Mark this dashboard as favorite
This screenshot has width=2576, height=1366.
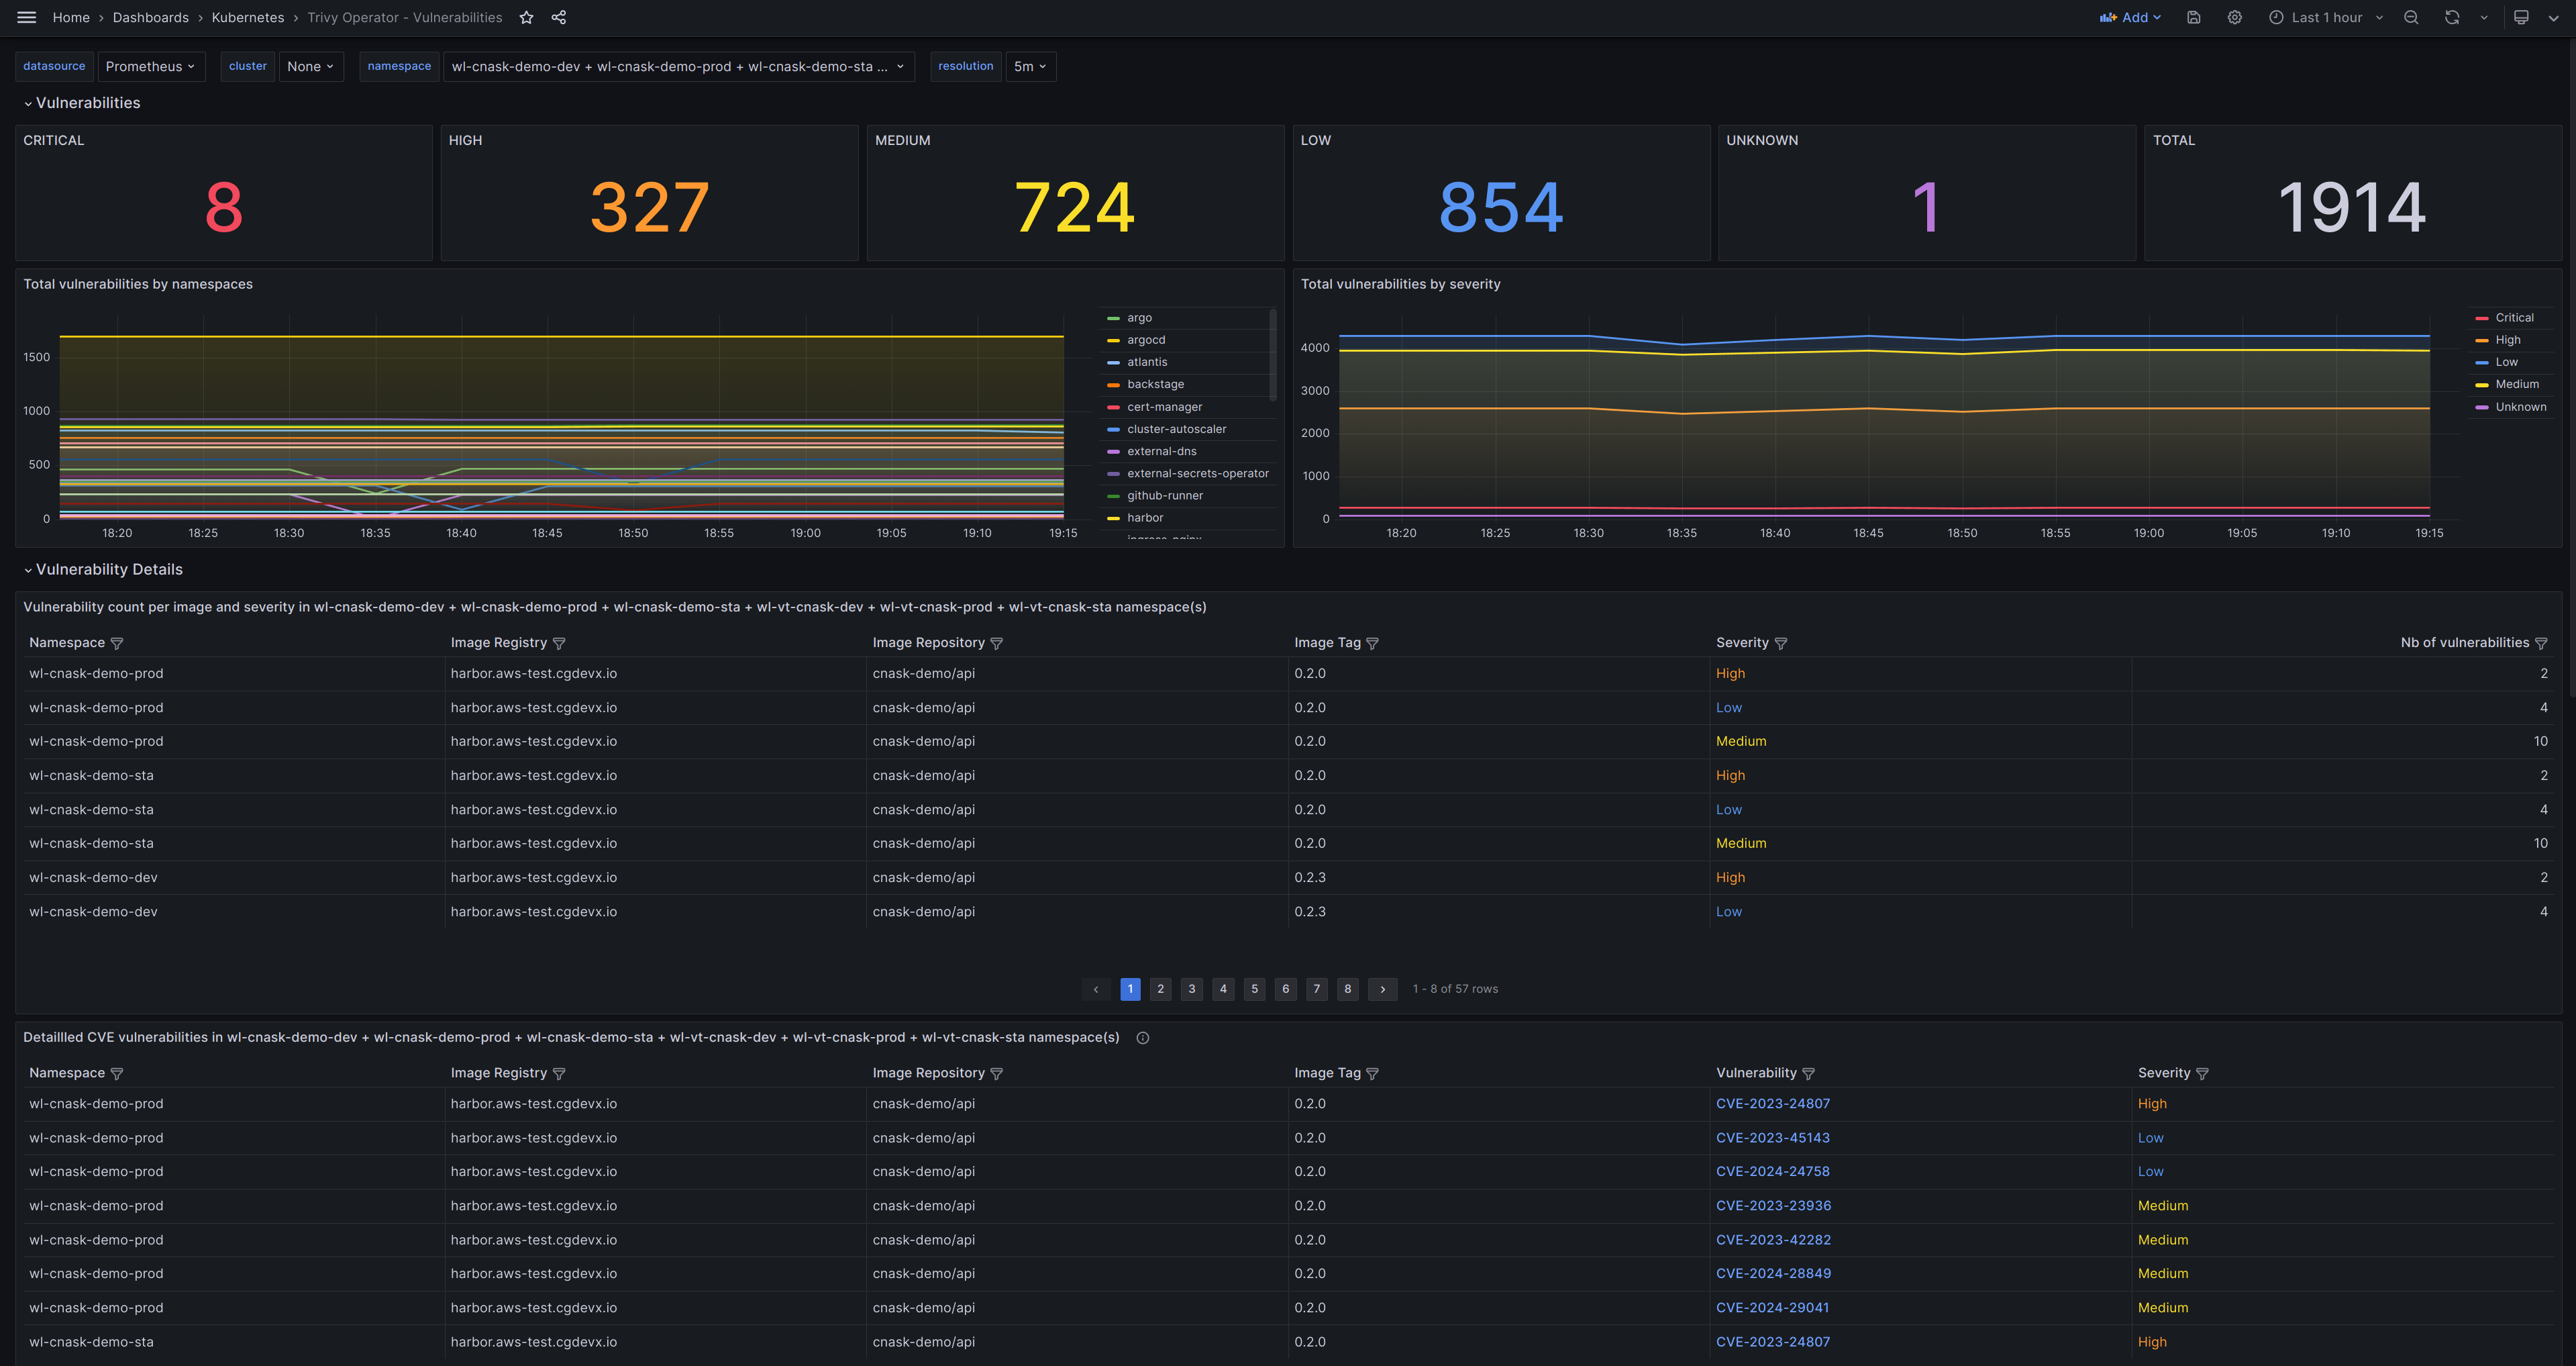[x=526, y=17]
